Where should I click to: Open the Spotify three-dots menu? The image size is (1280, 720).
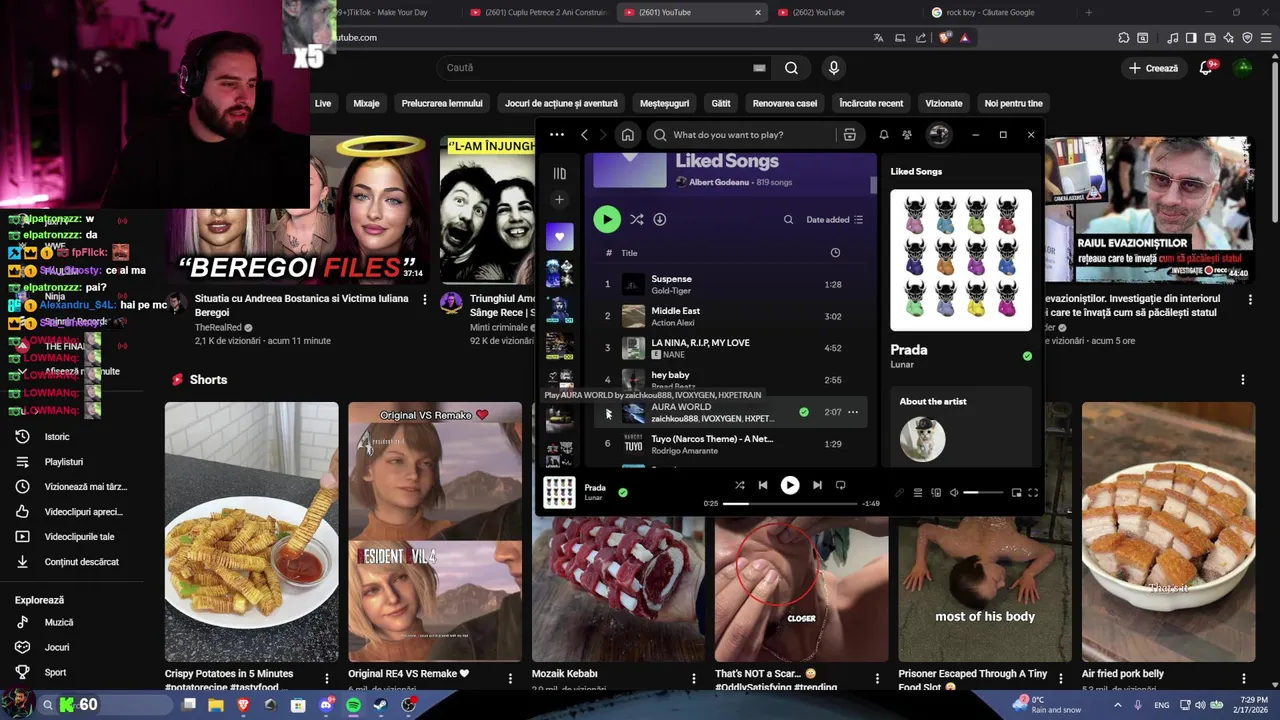pyautogui.click(x=556, y=135)
